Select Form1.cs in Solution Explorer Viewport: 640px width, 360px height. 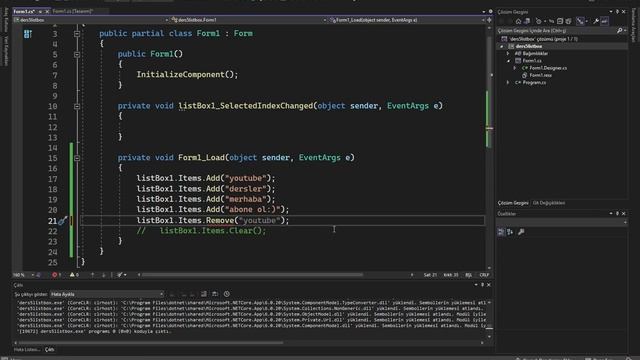tap(532, 61)
